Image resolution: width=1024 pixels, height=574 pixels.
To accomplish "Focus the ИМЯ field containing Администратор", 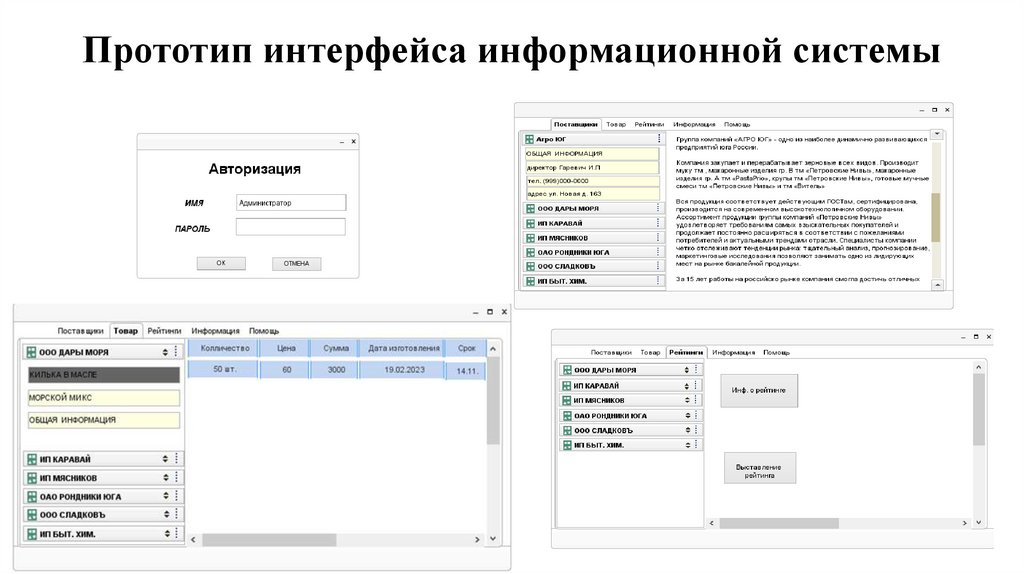I will (x=291, y=202).
